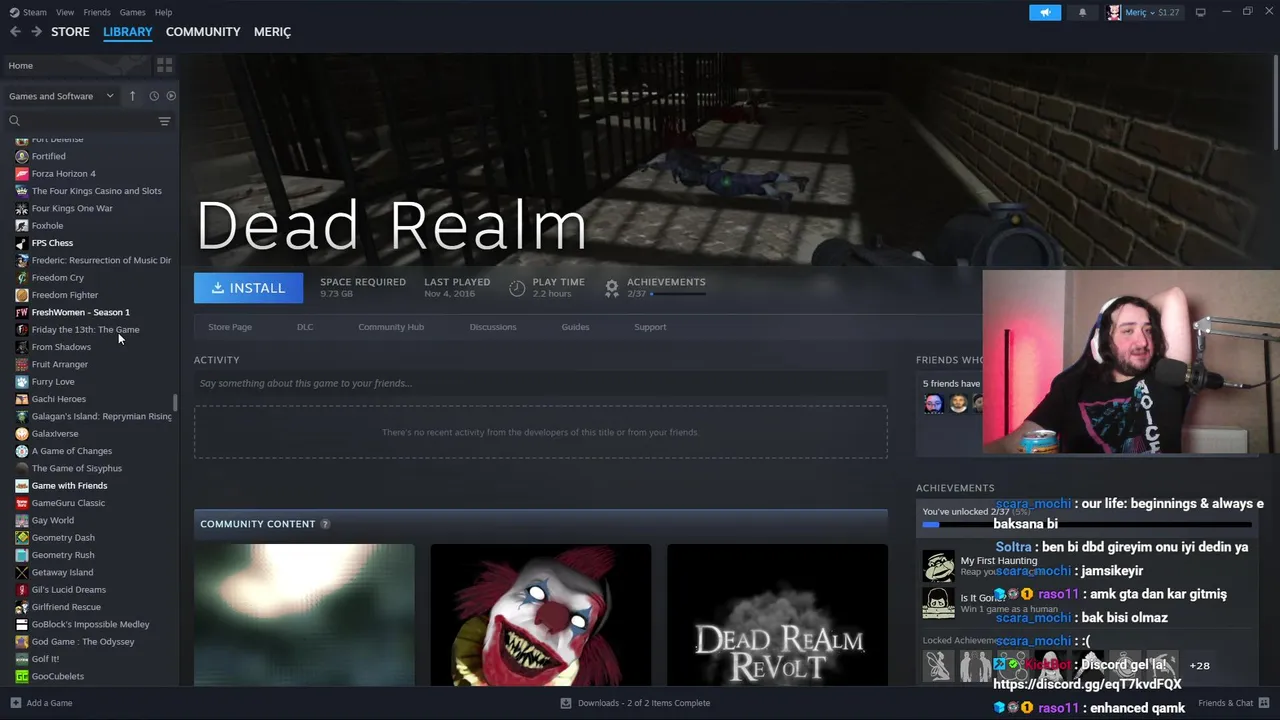Screen dimensions: 1280x720
Task: Click the FPS Chess game icon
Action: click(x=22, y=243)
